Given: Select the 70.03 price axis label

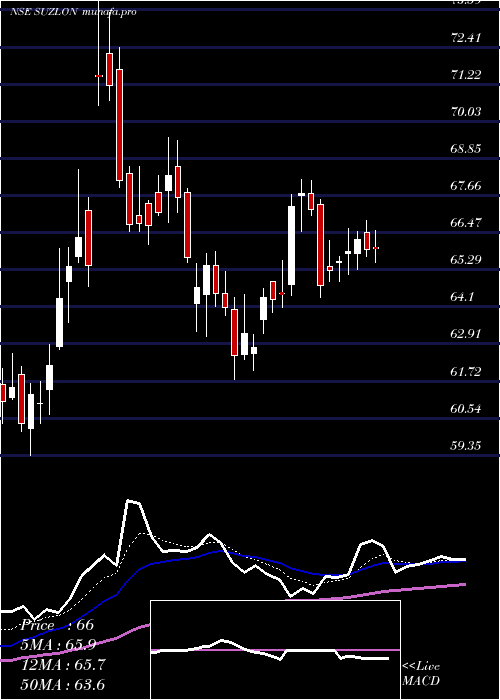Looking at the screenshot, I should pyautogui.click(x=466, y=111).
